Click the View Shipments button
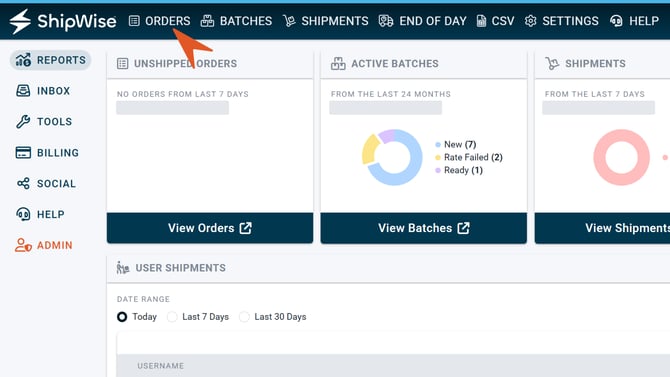The image size is (670, 377). coord(602,228)
